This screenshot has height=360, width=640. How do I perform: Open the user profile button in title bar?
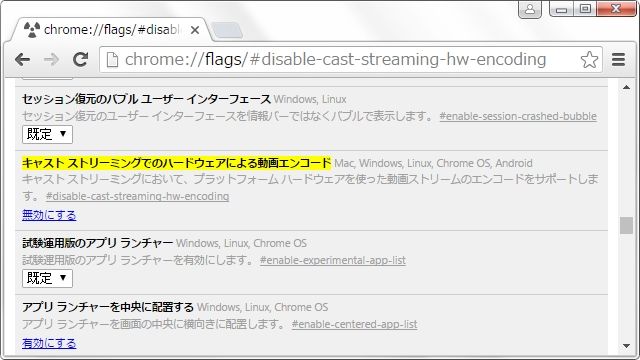(530, 9)
